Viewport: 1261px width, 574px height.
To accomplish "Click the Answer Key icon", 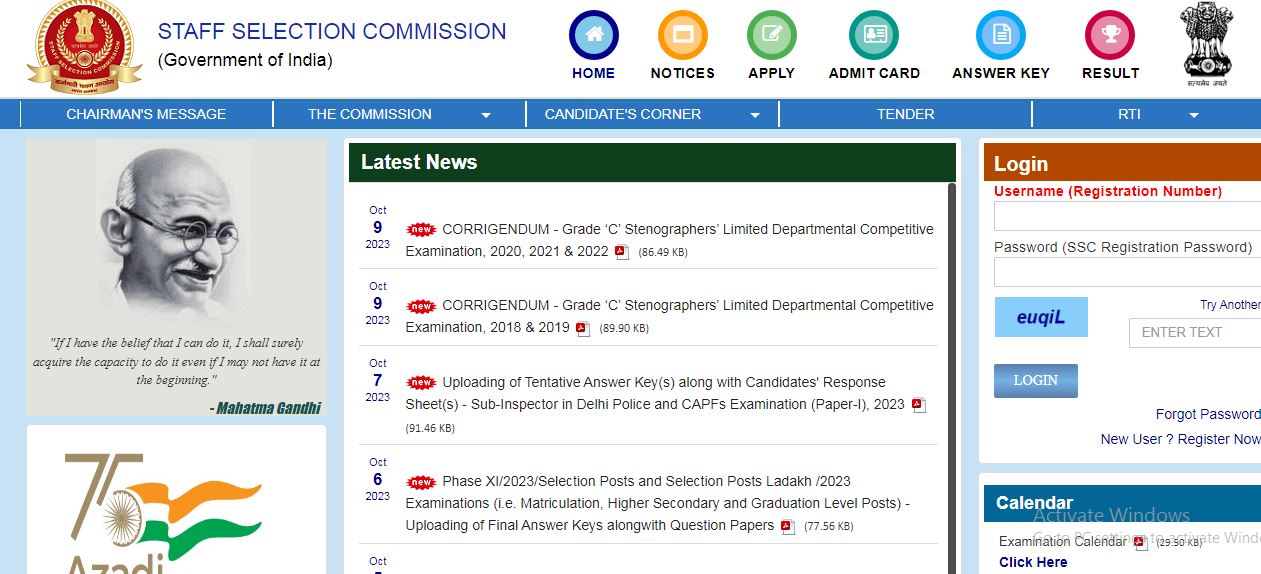I will [x=1000, y=36].
